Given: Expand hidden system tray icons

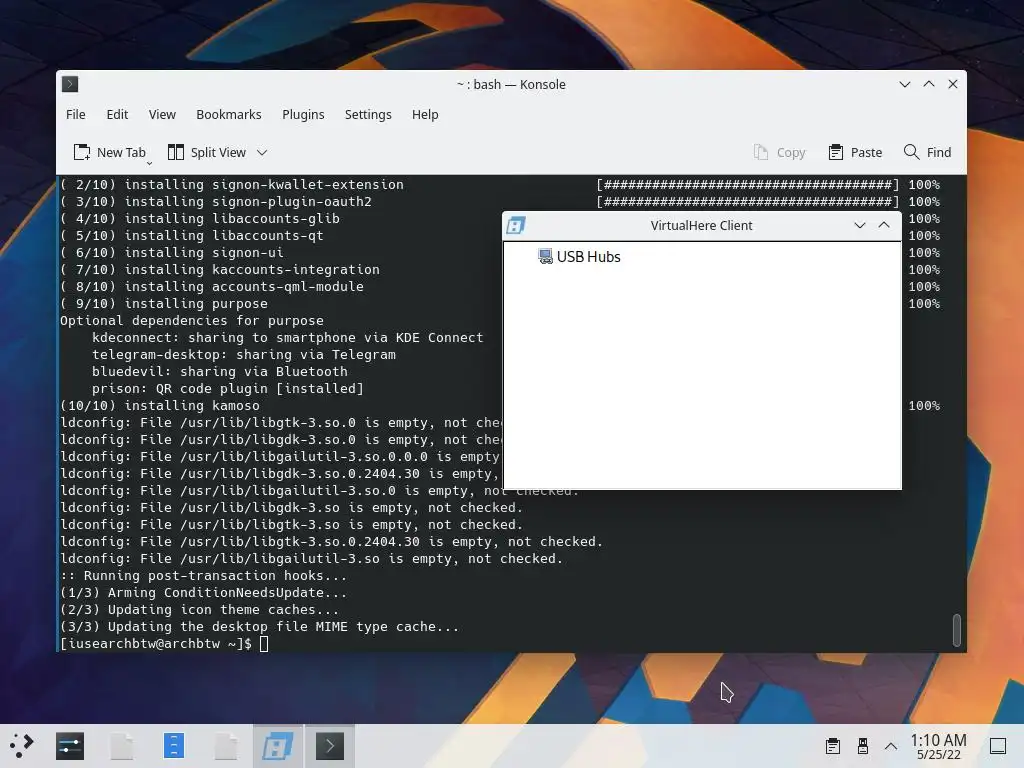Looking at the screenshot, I should pos(891,746).
